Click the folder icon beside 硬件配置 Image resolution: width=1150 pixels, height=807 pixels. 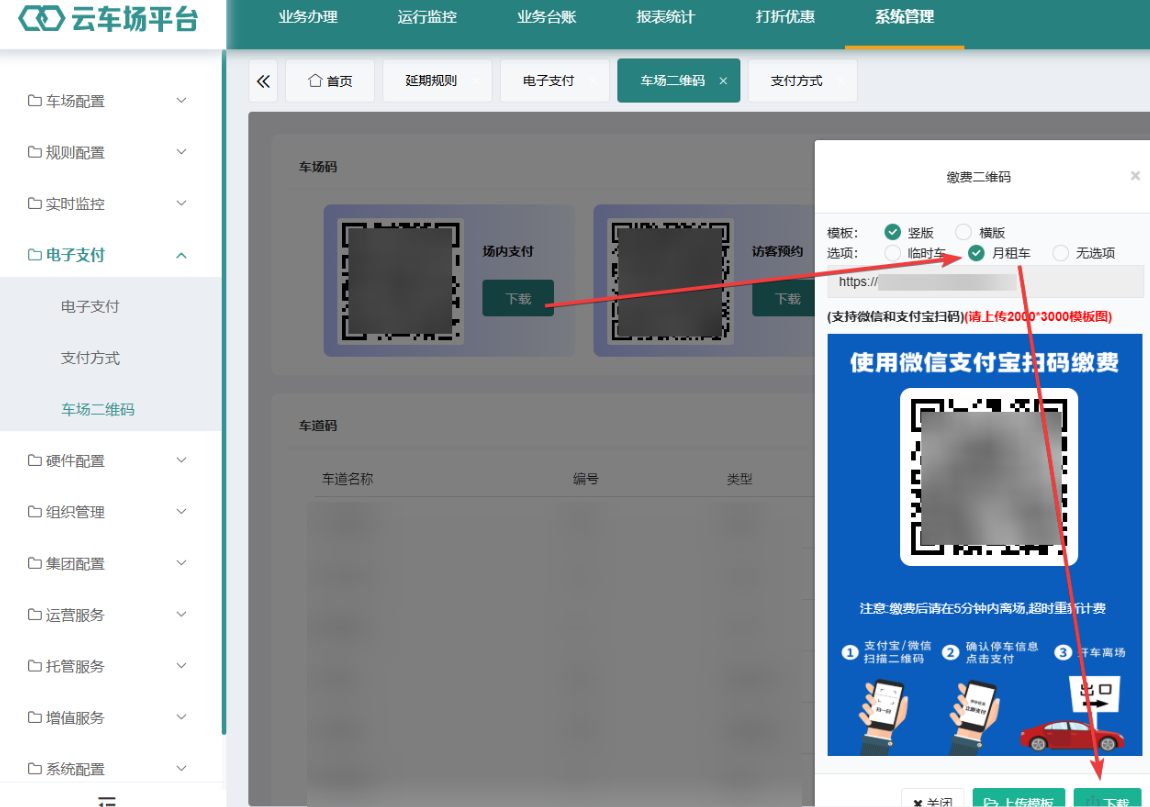coord(34,460)
